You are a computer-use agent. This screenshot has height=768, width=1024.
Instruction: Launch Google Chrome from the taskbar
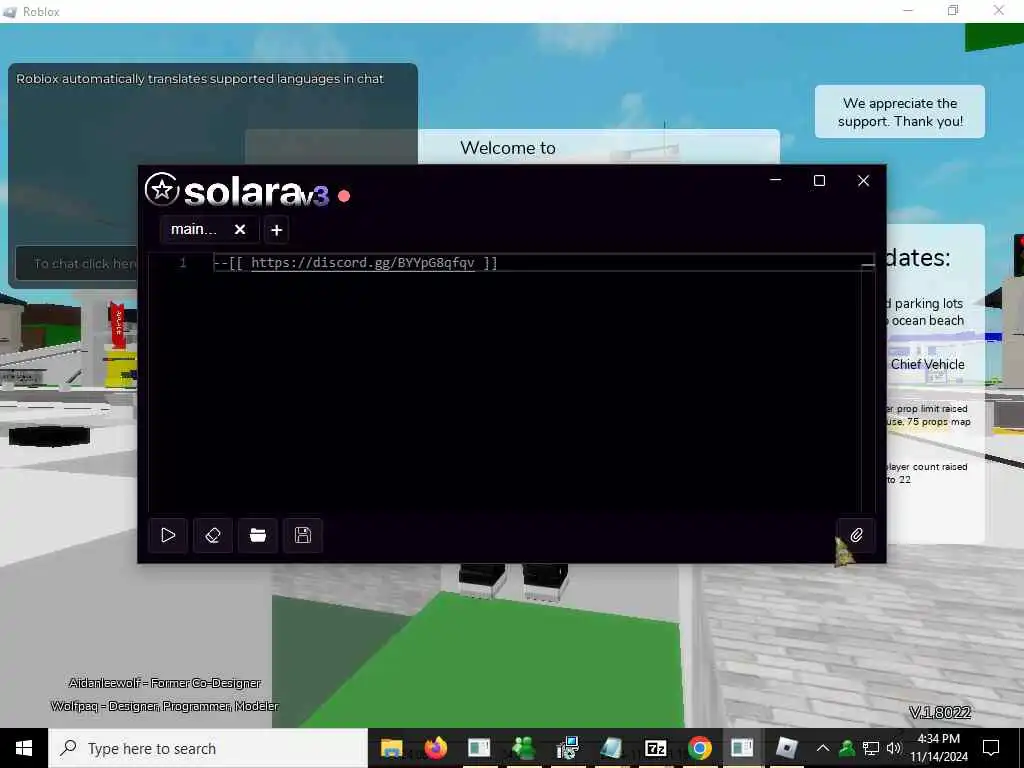click(x=699, y=748)
